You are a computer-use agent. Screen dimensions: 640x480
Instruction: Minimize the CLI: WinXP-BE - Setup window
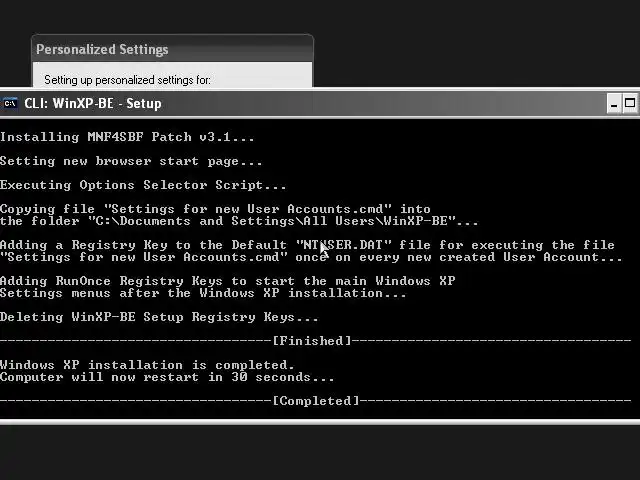[613, 104]
